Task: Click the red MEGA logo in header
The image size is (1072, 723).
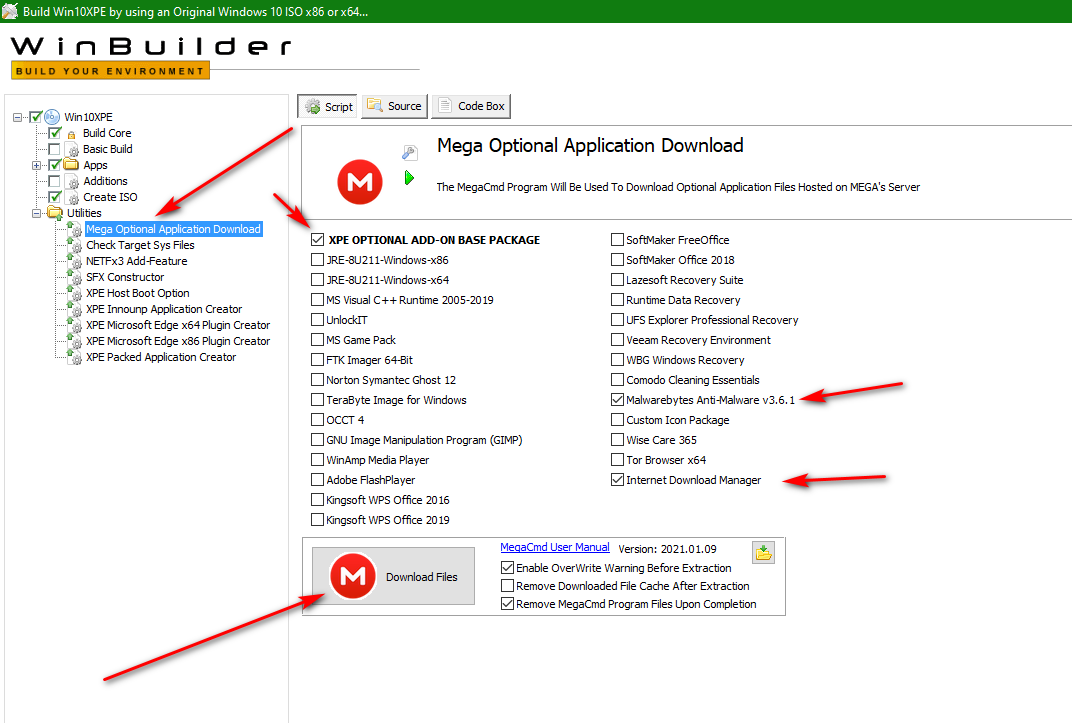Action: click(360, 182)
